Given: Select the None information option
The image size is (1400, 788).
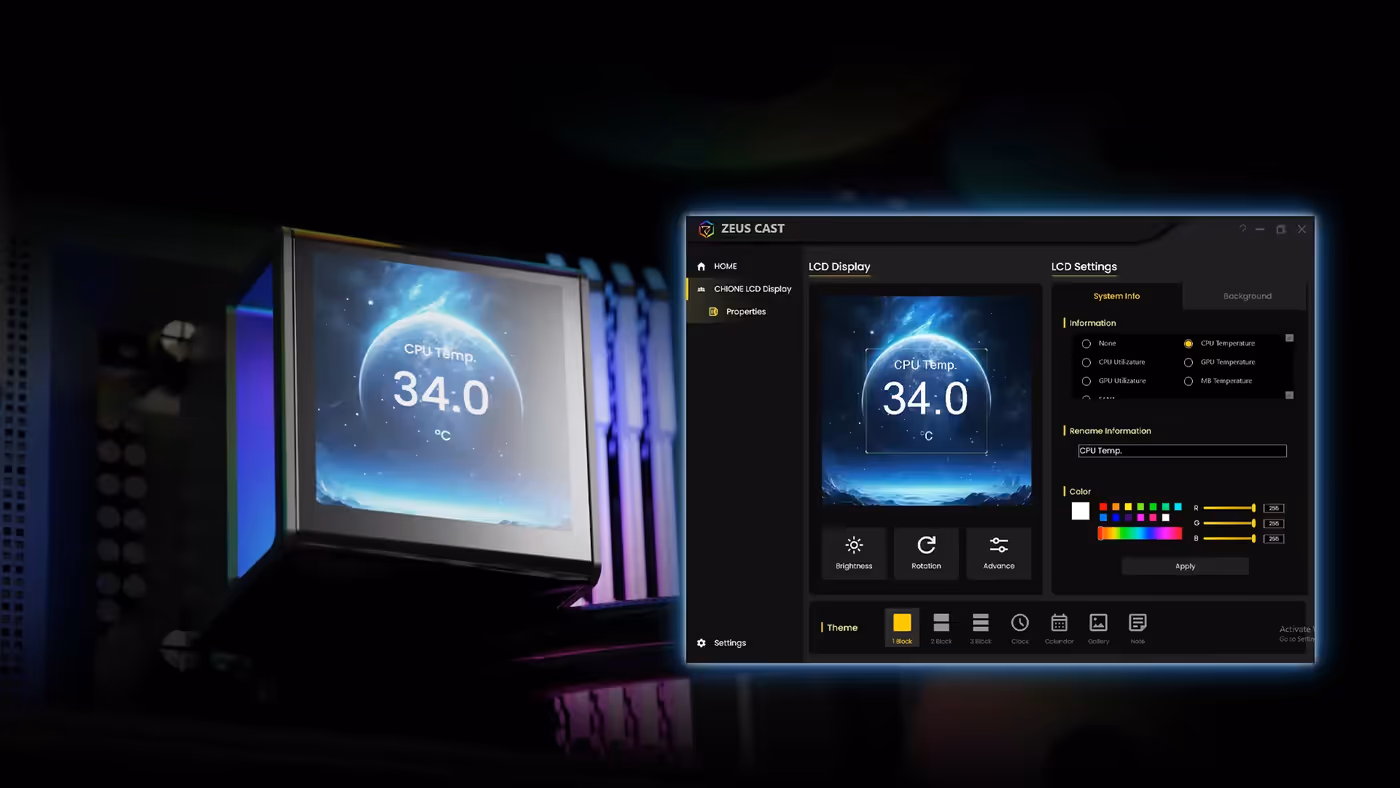Looking at the screenshot, I should coord(1087,344).
